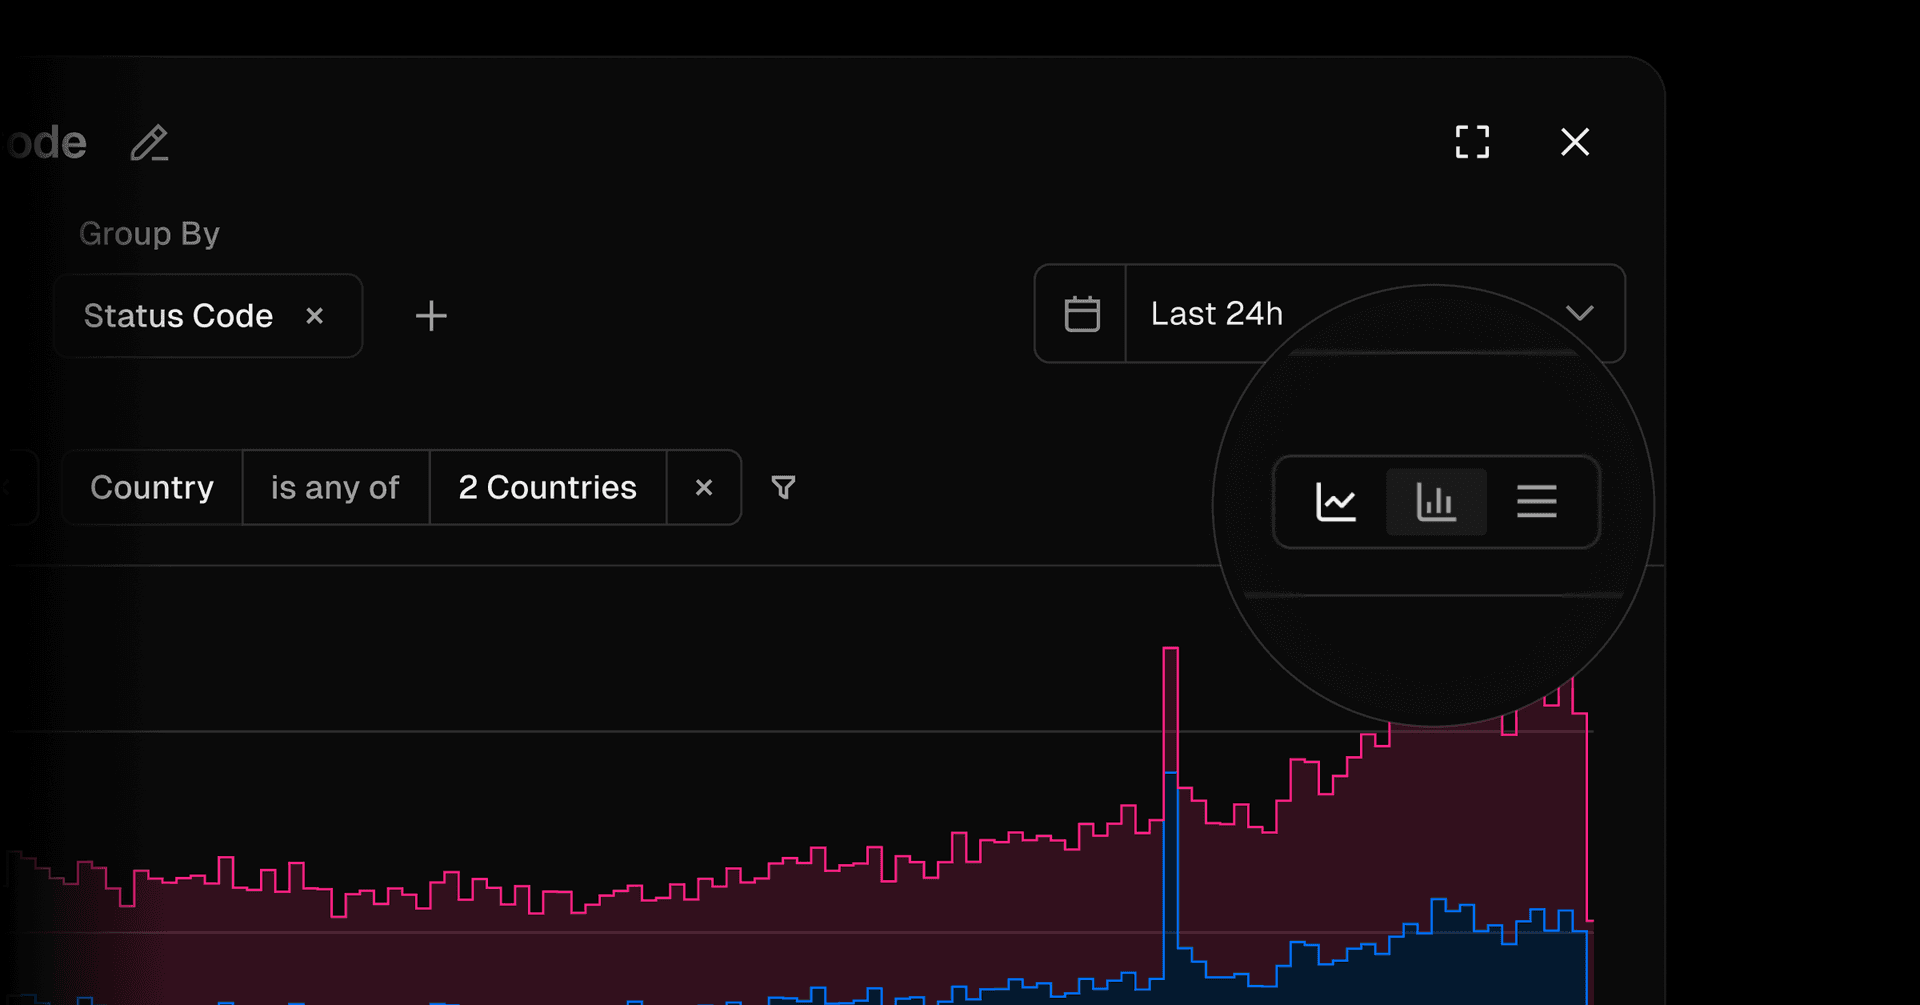Open the 2 Countries value selector
The image size is (1920, 1005).
(547, 488)
